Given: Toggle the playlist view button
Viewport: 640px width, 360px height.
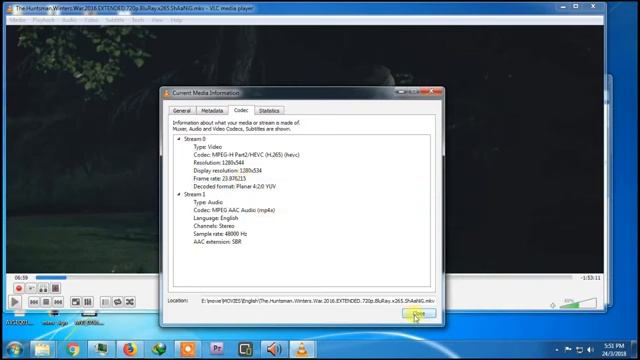Looking at the screenshot, I should (105, 302).
